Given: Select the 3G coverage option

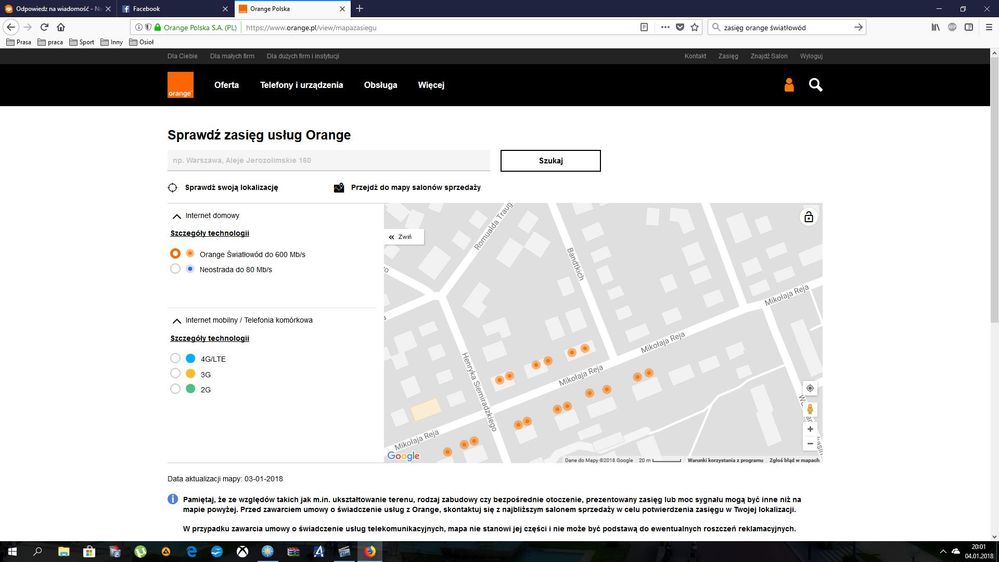Looking at the screenshot, I should tap(176, 374).
